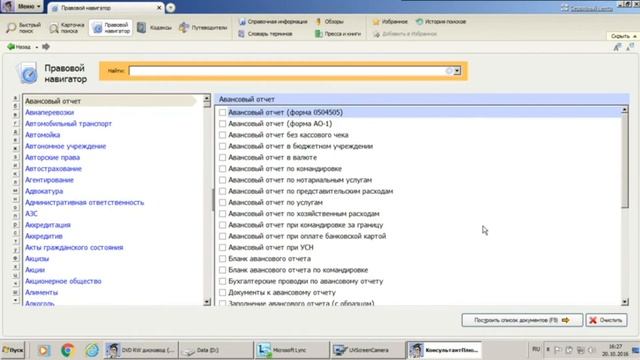This screenshot has width=640, height=360.
Task: Open Словарь терминов
Action: pos(265,34)
